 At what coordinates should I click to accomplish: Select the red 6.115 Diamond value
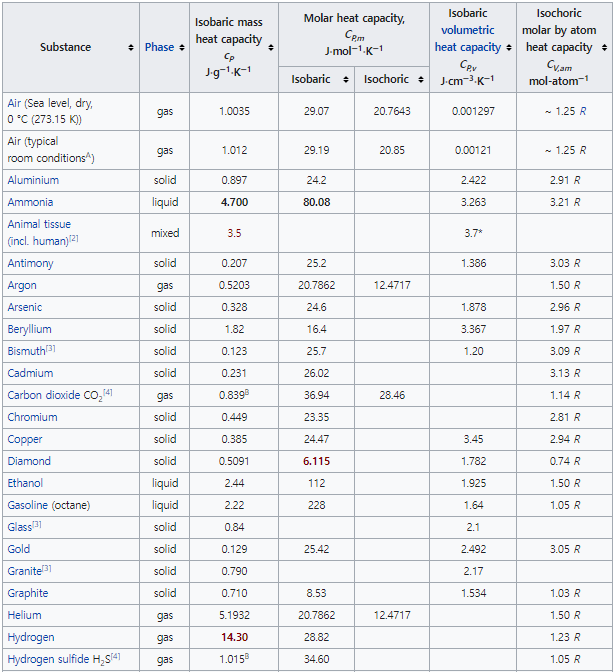pos(316,462)
